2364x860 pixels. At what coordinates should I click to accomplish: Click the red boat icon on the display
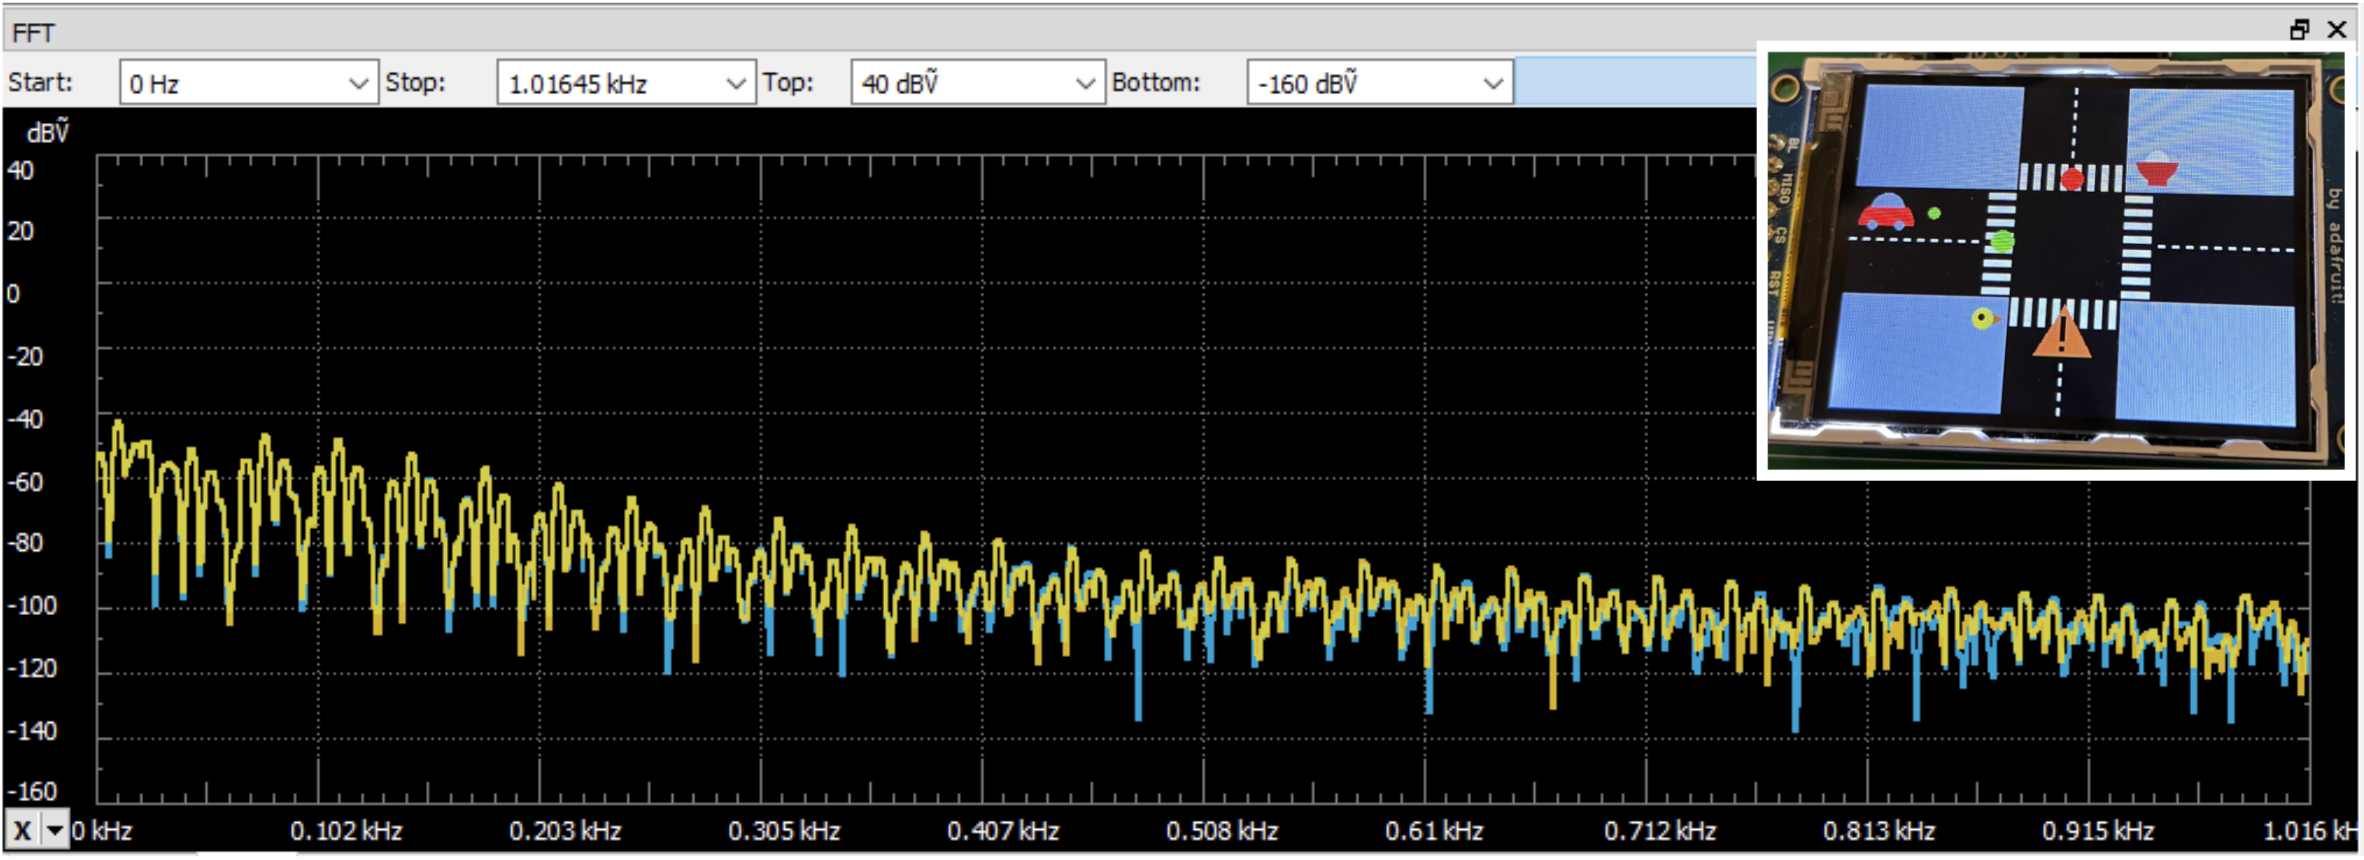click(x=2158, y=170)
